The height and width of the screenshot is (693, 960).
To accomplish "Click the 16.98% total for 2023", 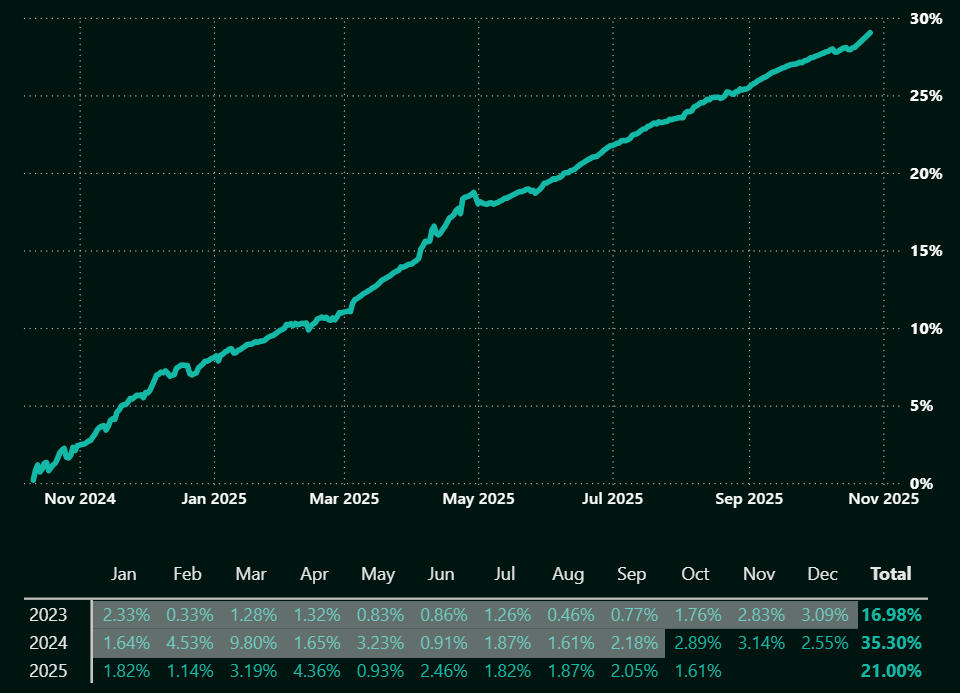I will tap(890, 614).
